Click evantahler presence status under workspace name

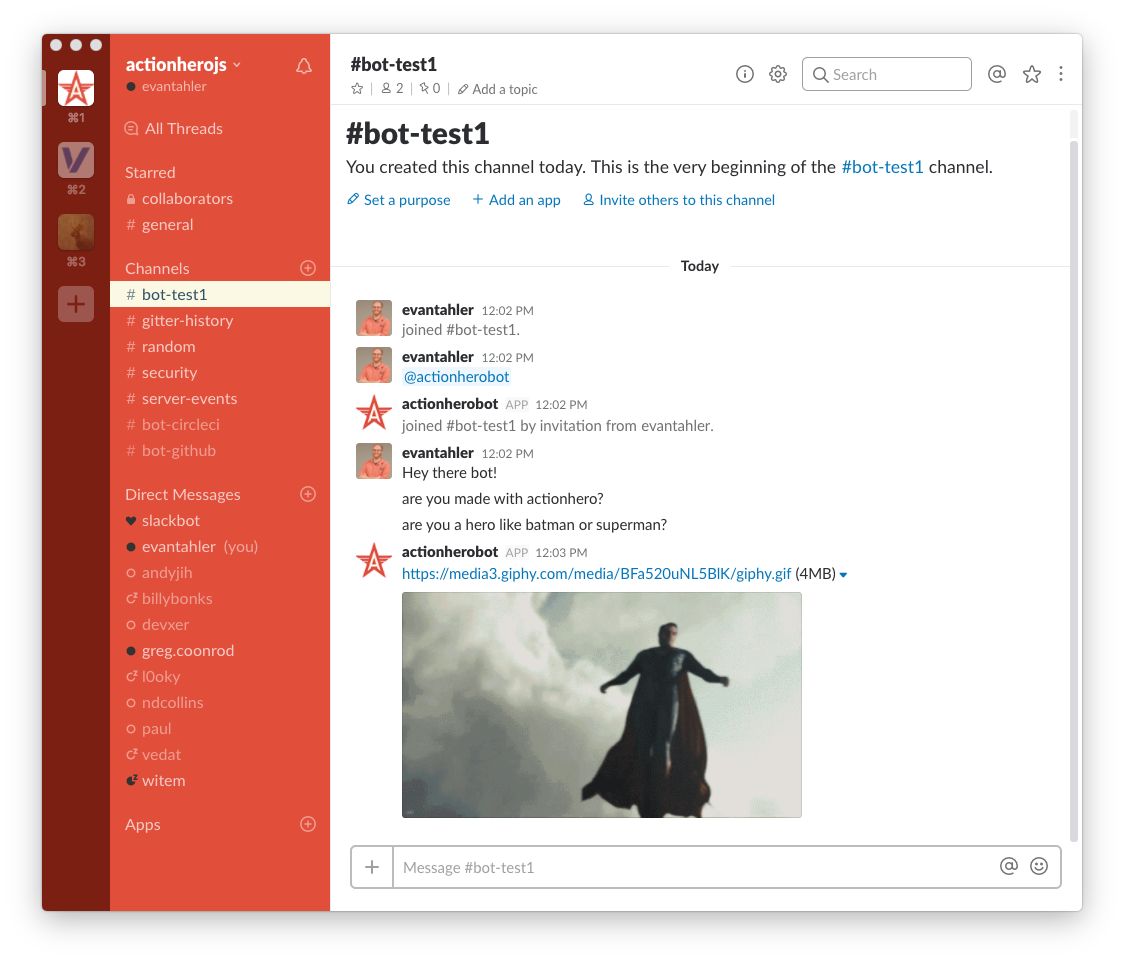(166, 87)
